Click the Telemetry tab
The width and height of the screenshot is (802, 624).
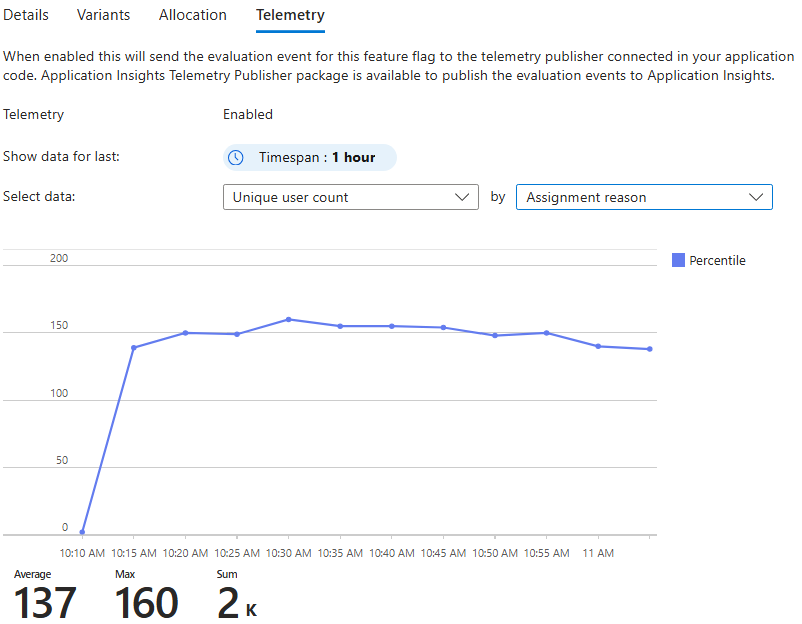click(290, 15)
